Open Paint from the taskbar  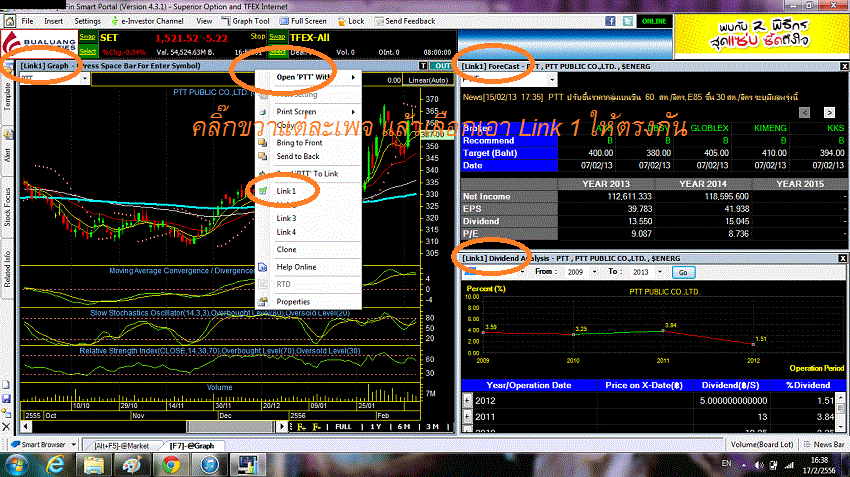132,465
